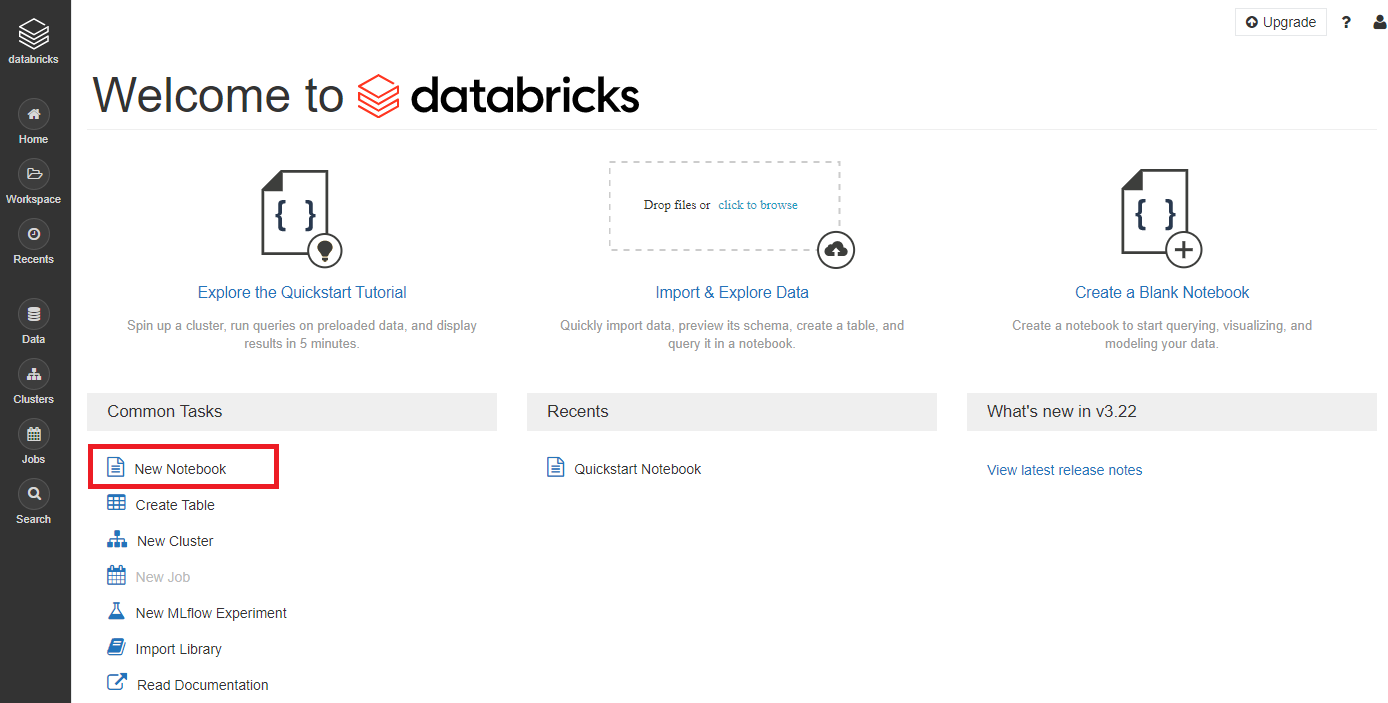Screen dimensions: 1388x703
Task: Click the help question mark icon
Action: tap(1347, 22)
